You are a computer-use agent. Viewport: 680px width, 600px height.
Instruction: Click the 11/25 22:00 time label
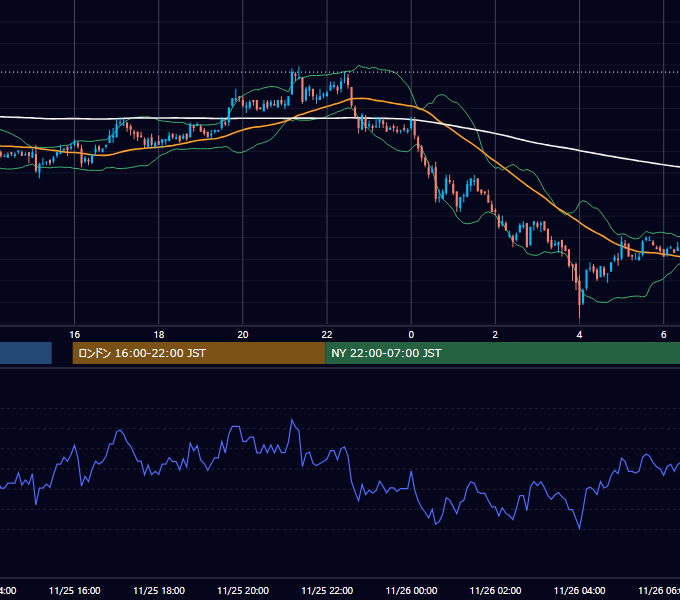(327, 590)
